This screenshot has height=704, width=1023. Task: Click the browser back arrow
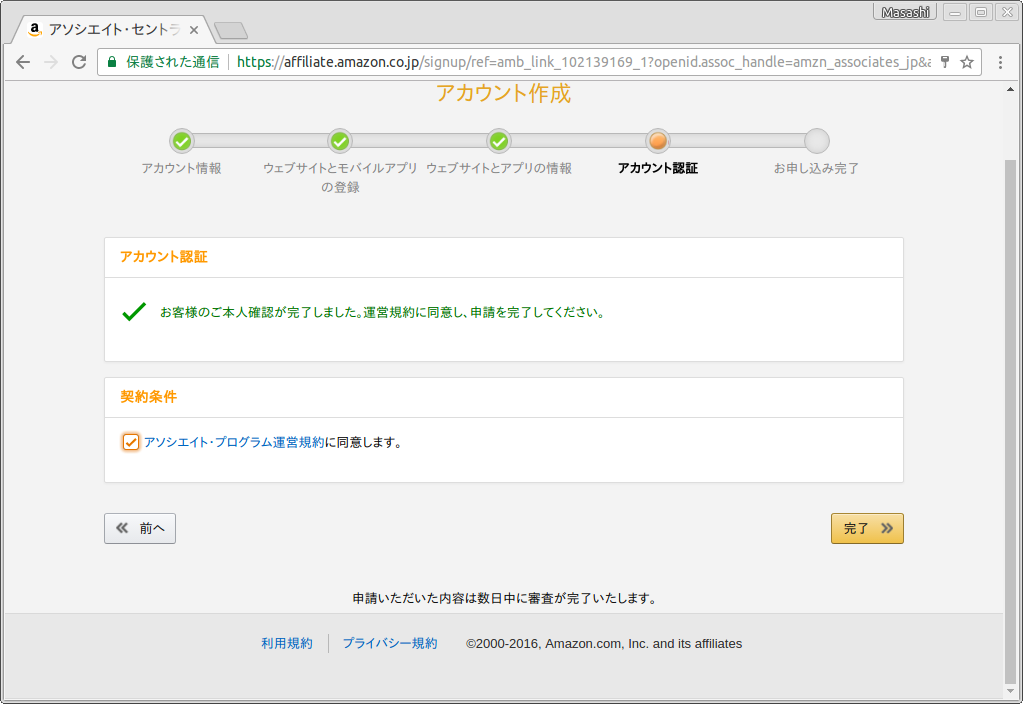click(23, 62)
